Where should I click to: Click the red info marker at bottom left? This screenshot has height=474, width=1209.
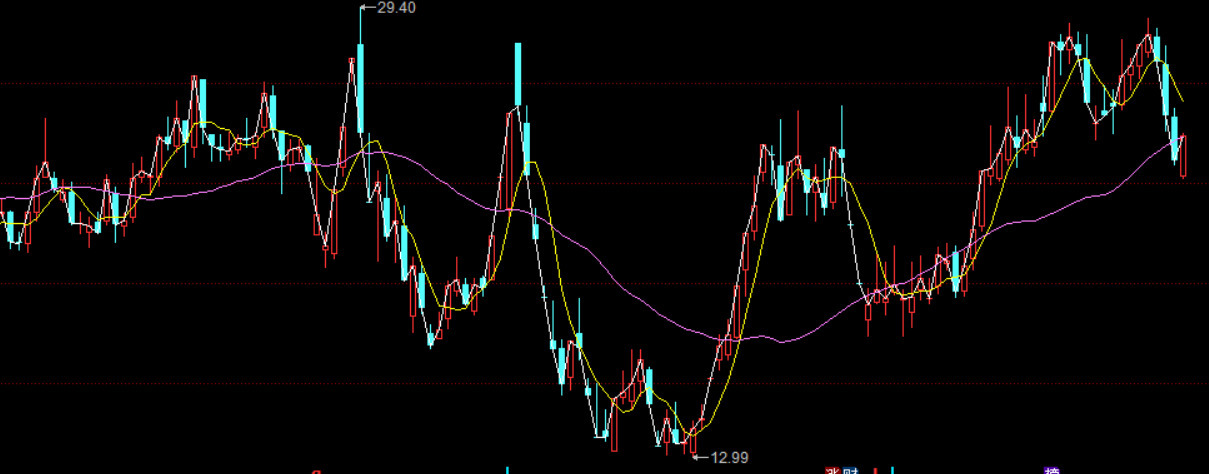316,470
